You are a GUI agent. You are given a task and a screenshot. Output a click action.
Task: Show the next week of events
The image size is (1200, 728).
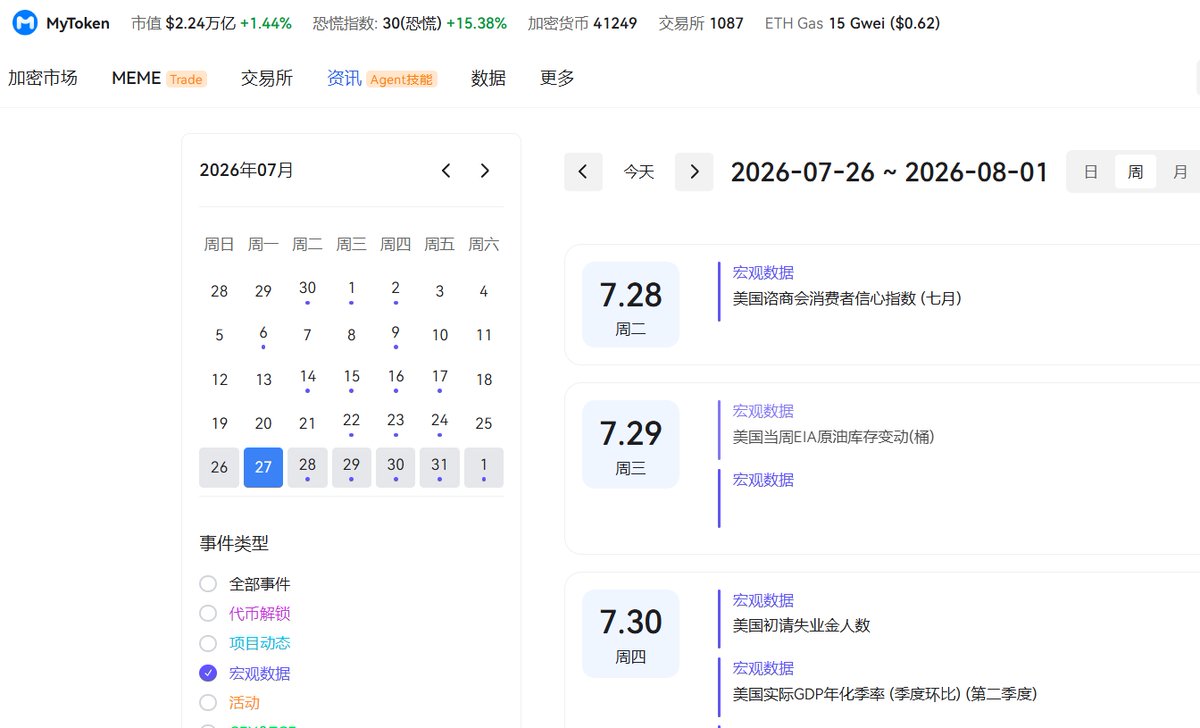coord(694,172)
